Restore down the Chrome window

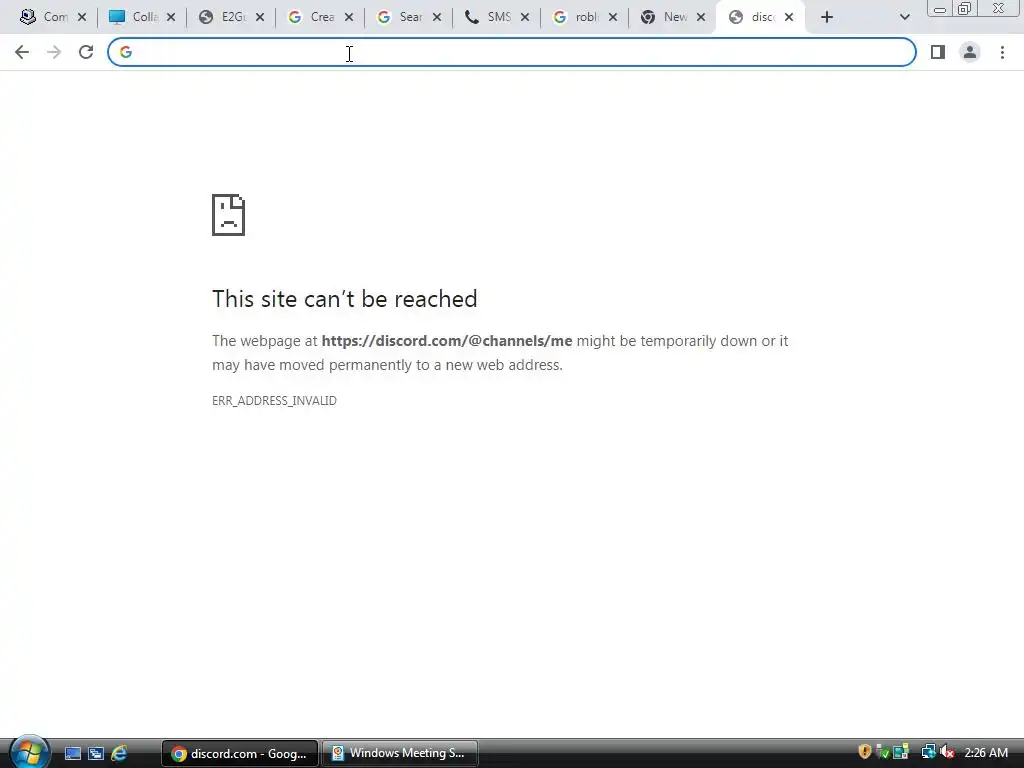[x=964, y=8]
